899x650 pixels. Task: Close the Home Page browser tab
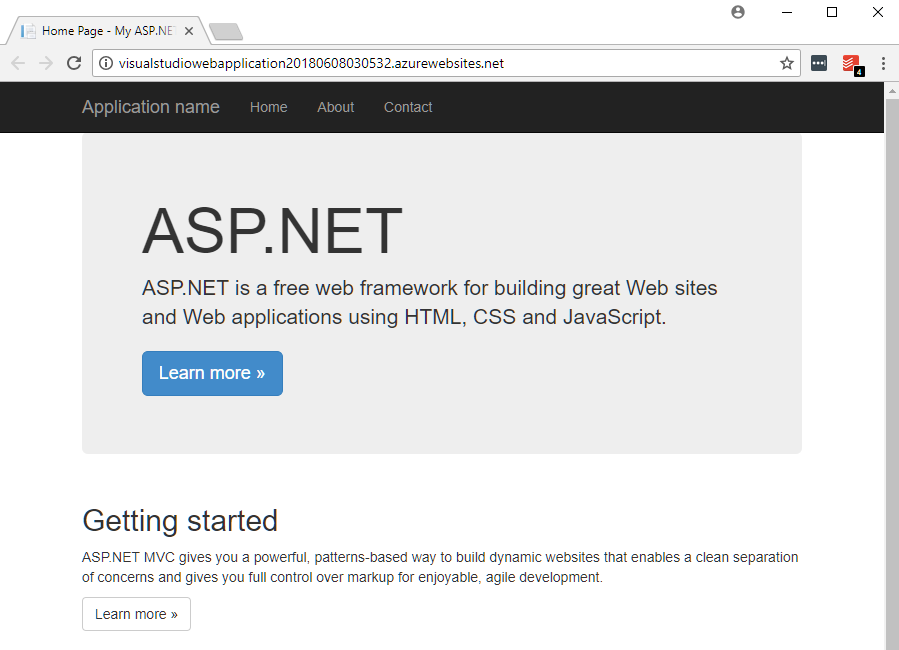[x=189, y=31]
